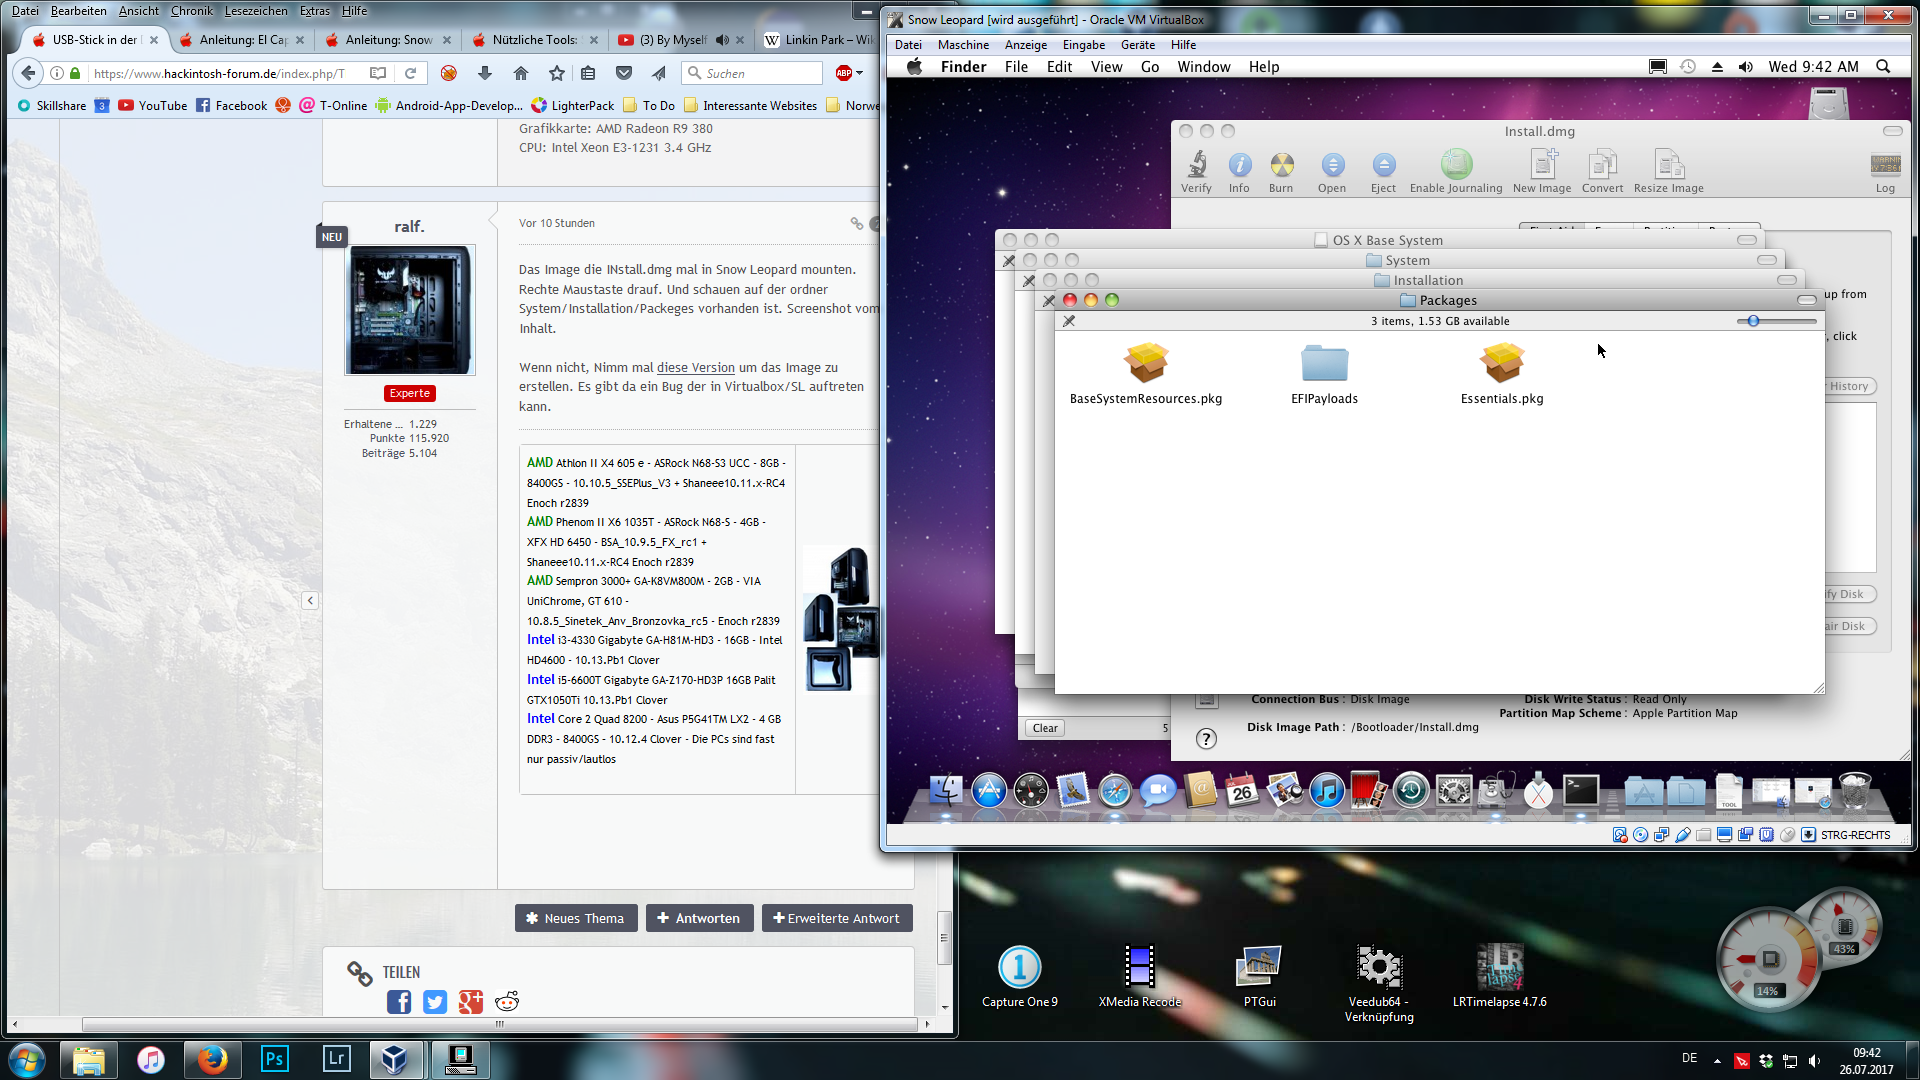Screen dimensions: 1920x1080
Task: Toggle the Packages window toolbar pill button
Action: tap(1806, 300)
